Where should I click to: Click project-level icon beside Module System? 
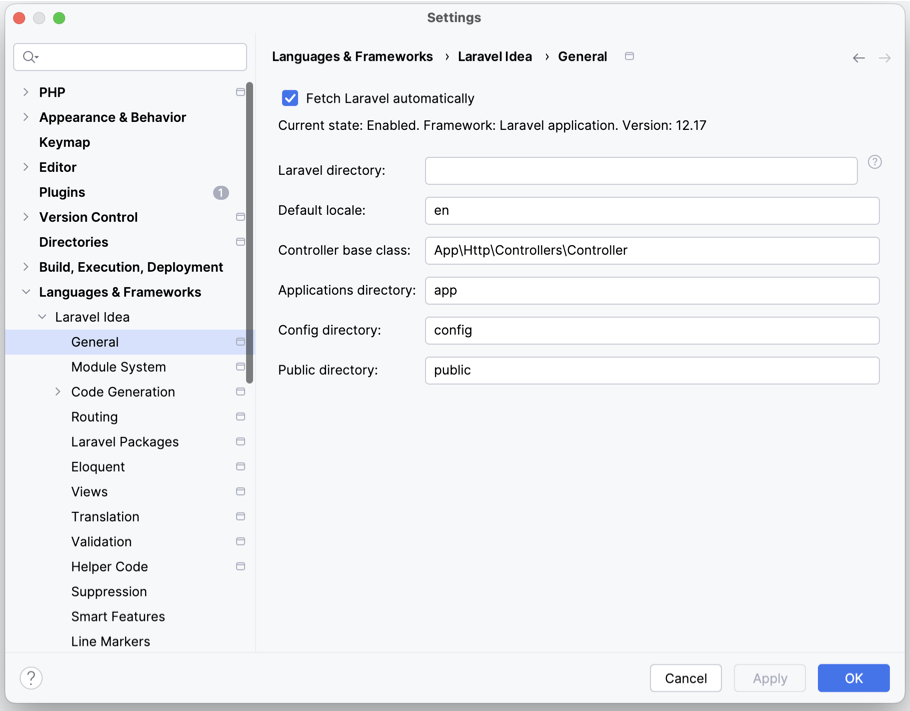(240, 367)
